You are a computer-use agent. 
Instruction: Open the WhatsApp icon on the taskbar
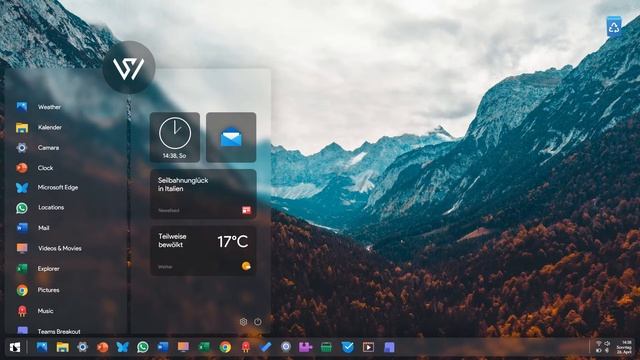(x=143, y=347)
